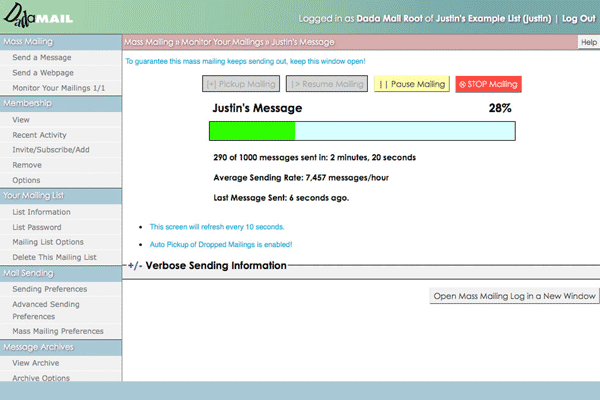Select Delete This Mailing List
Image resolution: width=600 pixels, height=400 pixels.
pyautogui.click(x=54, y=257)
